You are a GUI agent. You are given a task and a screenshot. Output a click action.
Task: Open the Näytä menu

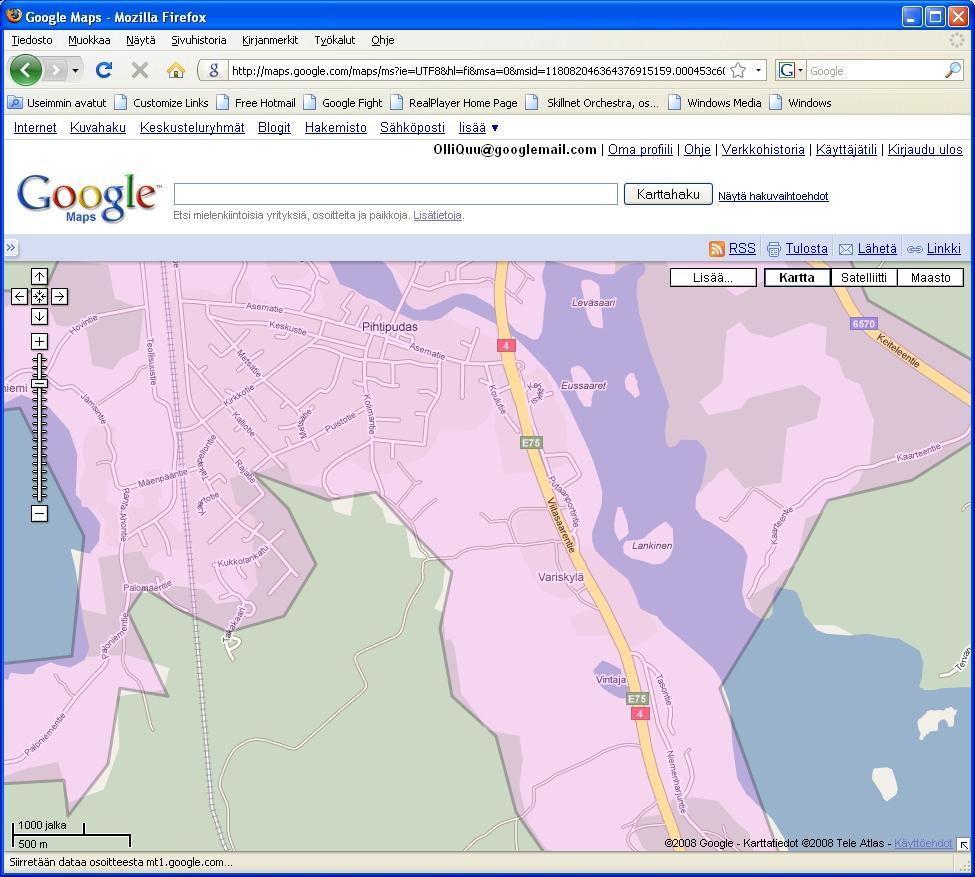pos(141,40)
